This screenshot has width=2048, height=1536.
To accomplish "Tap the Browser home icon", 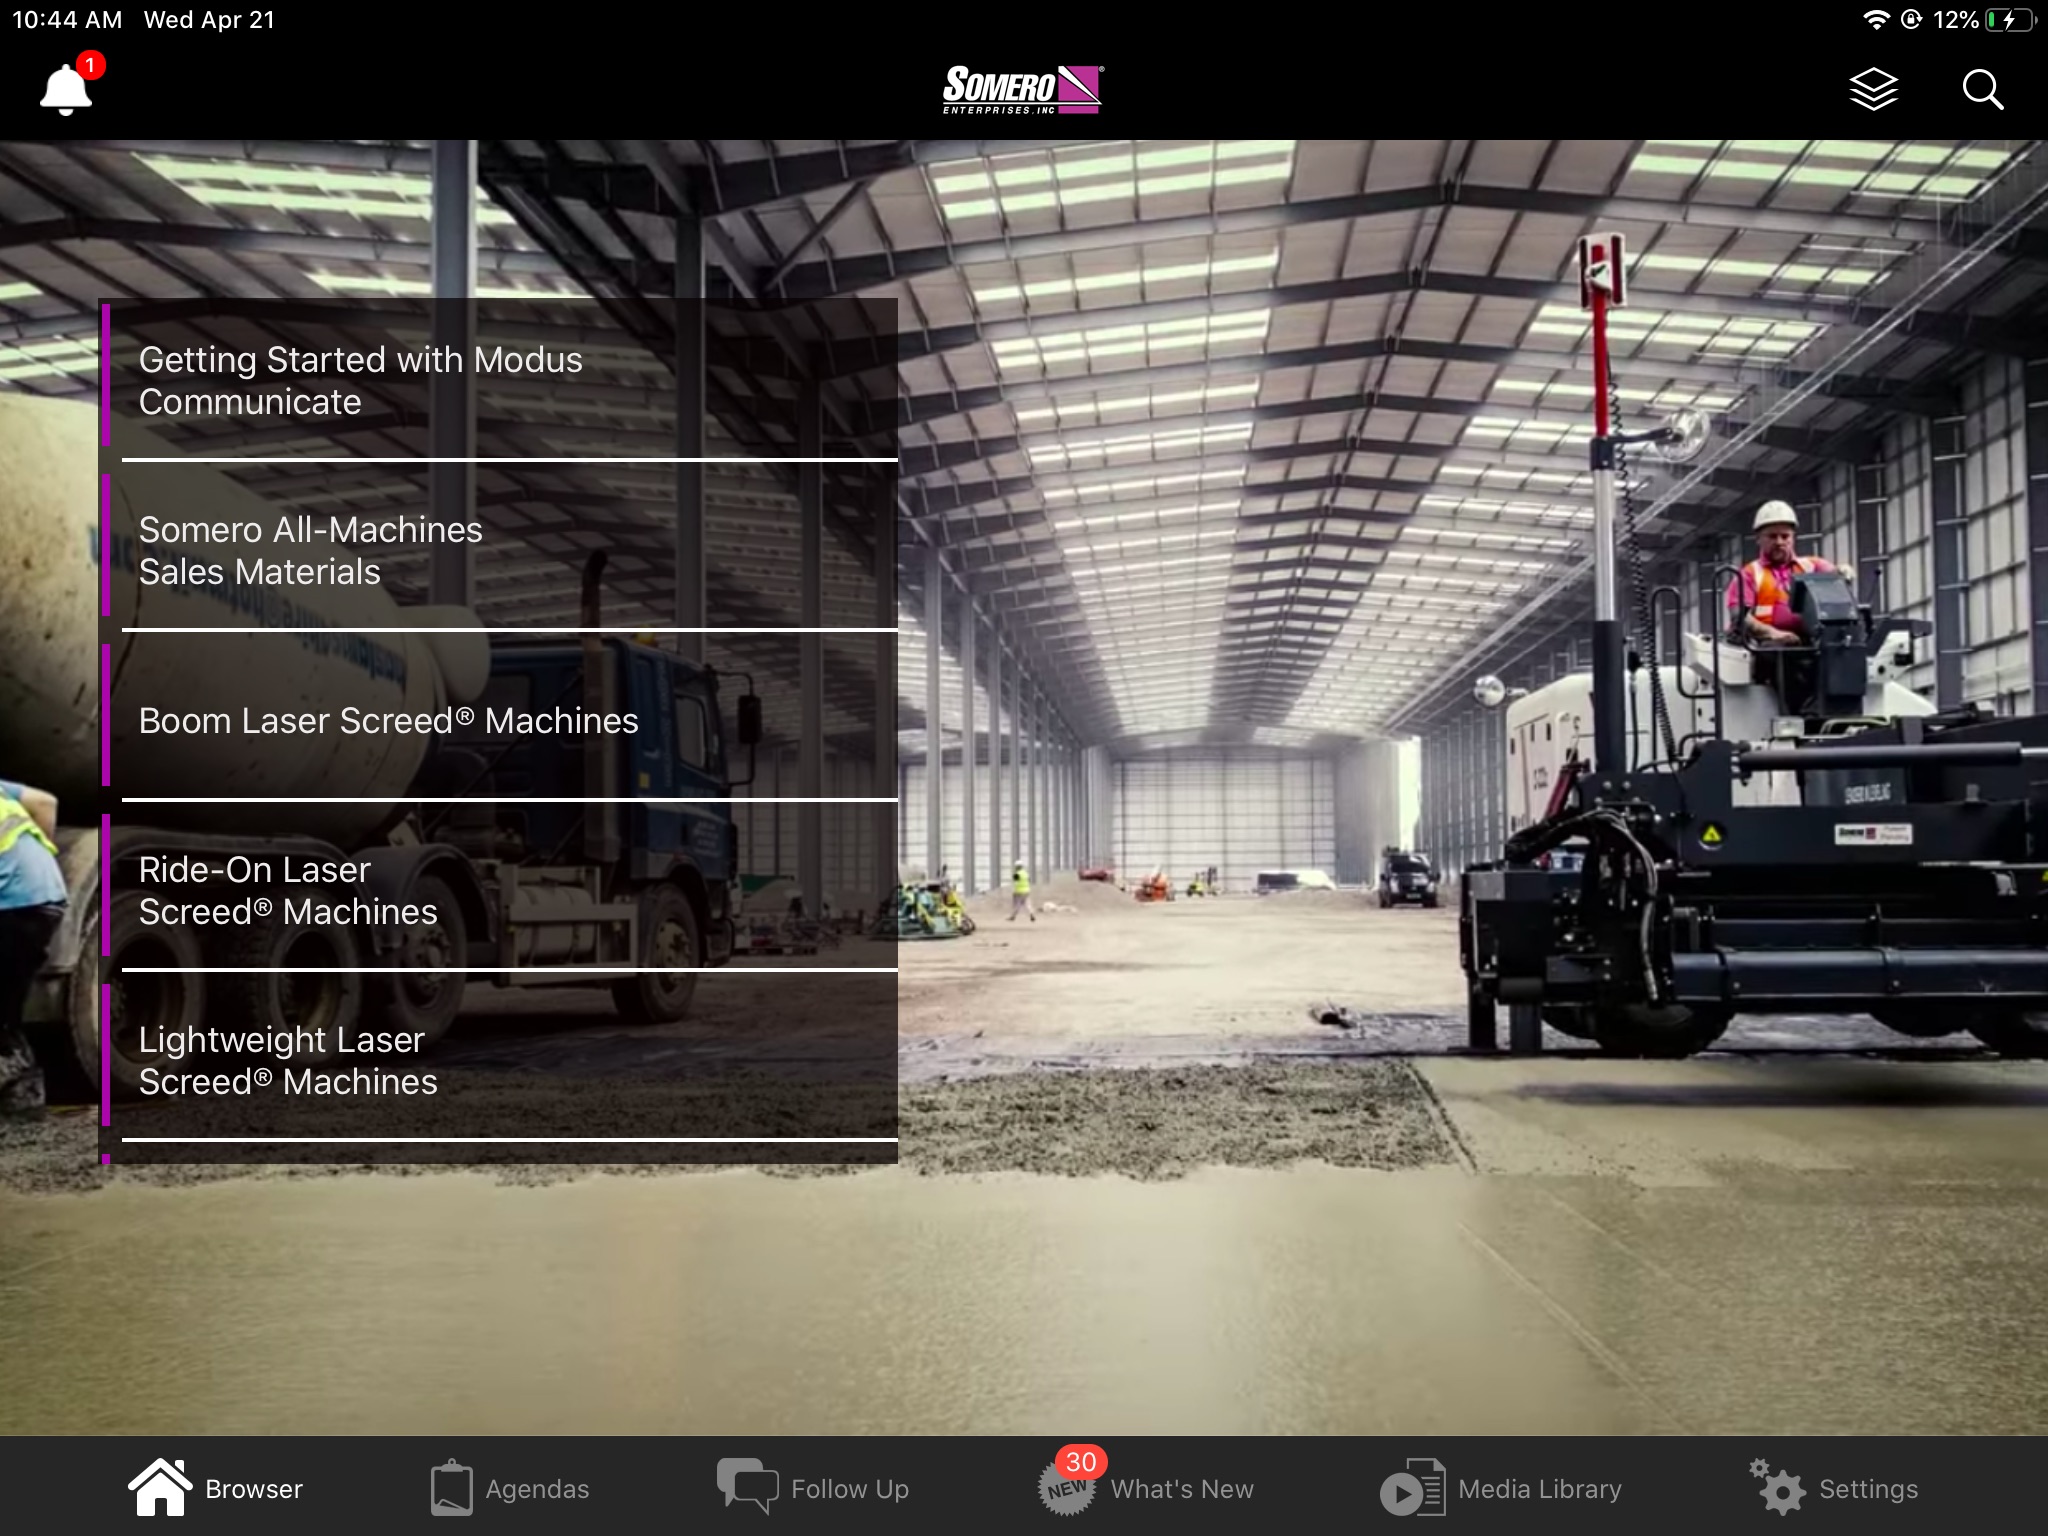I will pyautogui.click(x=160, y=1487).
